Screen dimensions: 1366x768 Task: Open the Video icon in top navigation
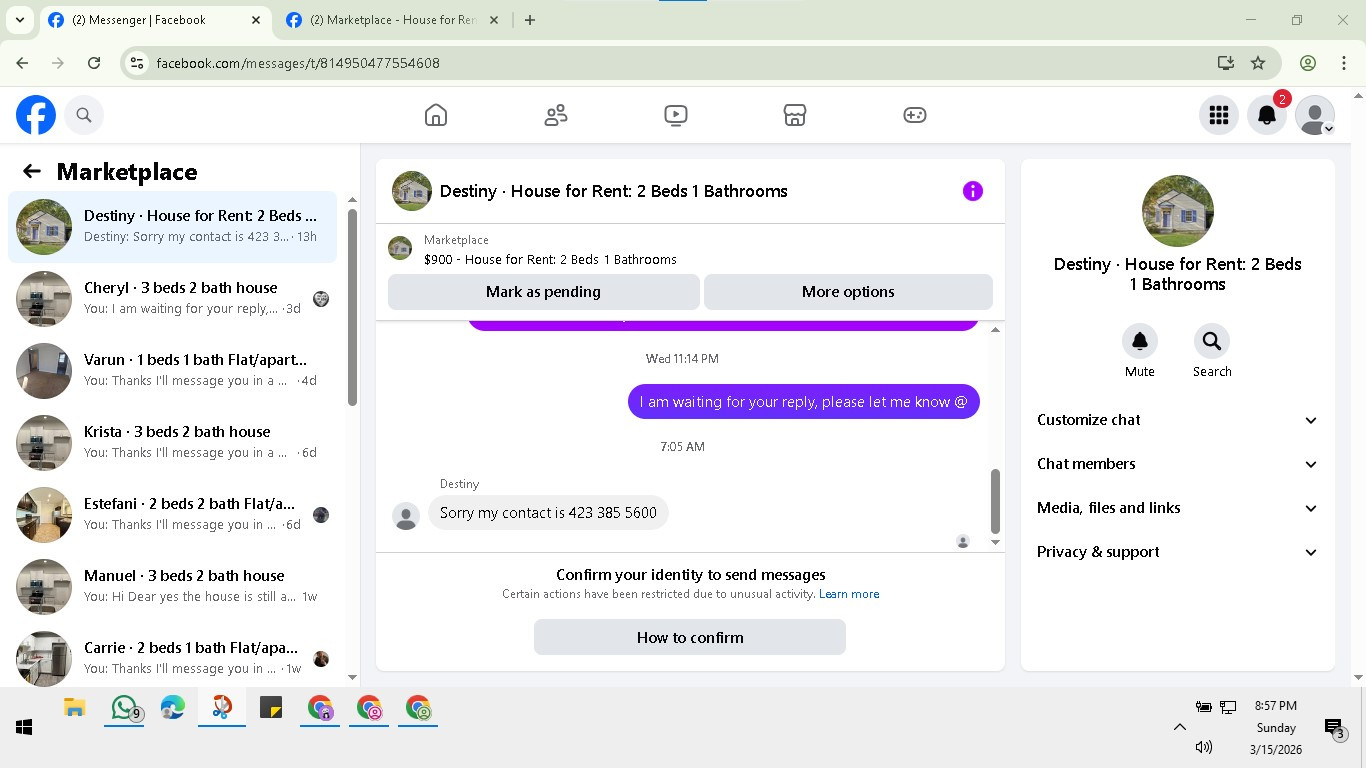pos(676,115)
